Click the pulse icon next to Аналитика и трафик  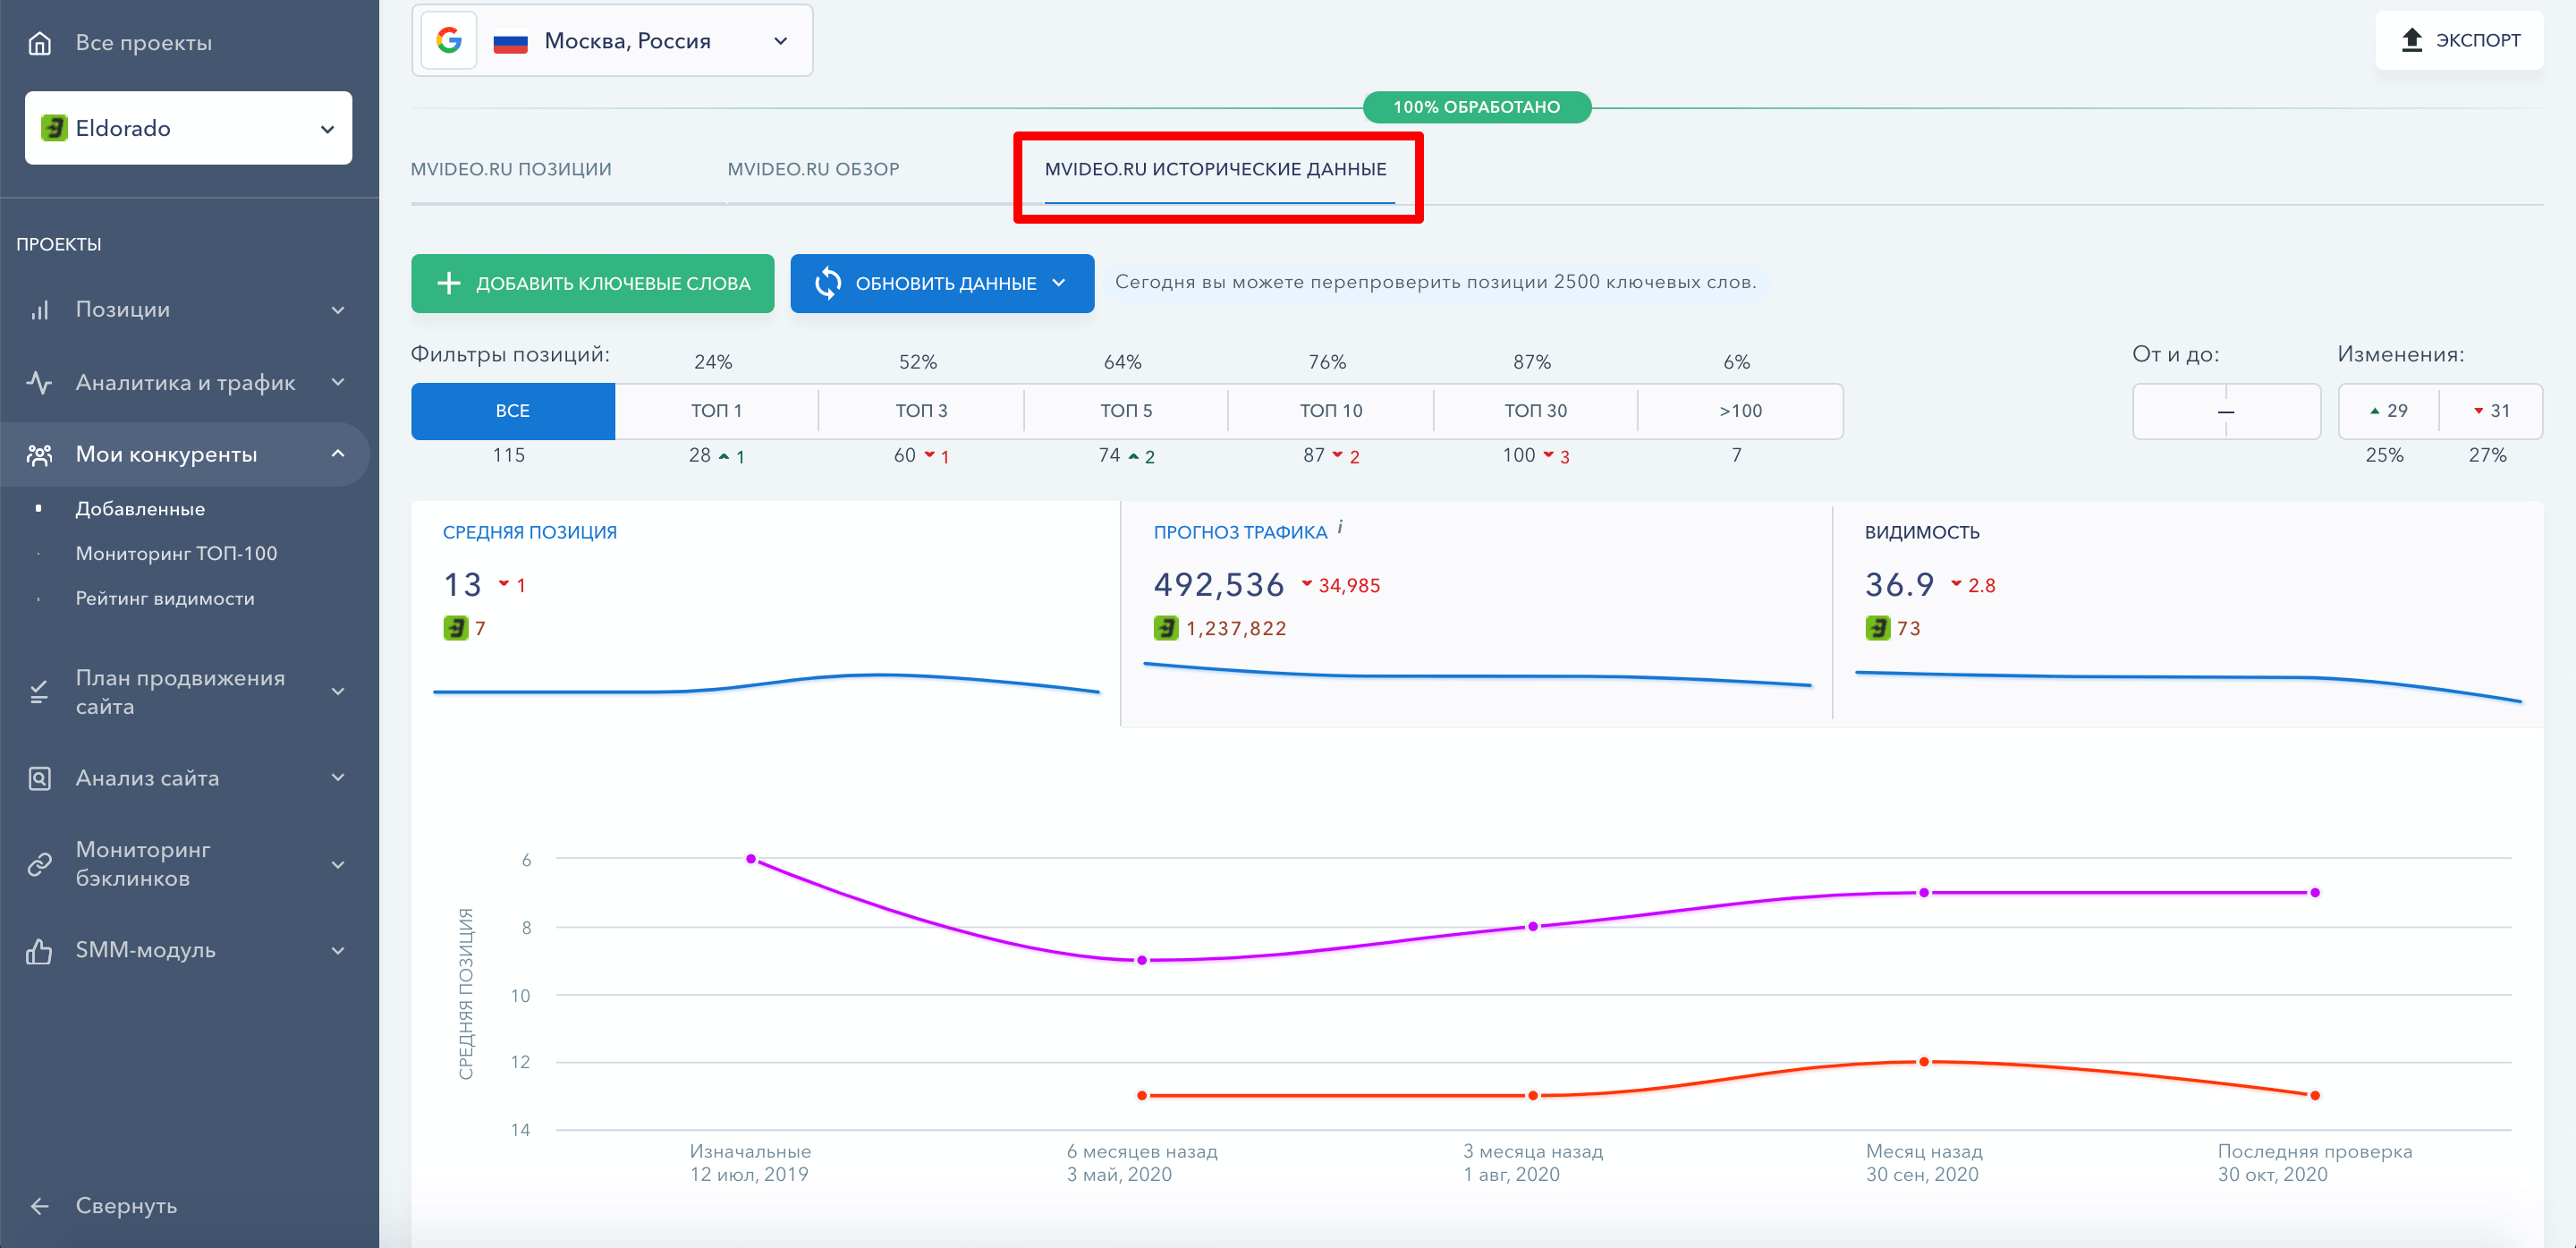point(39,382)
